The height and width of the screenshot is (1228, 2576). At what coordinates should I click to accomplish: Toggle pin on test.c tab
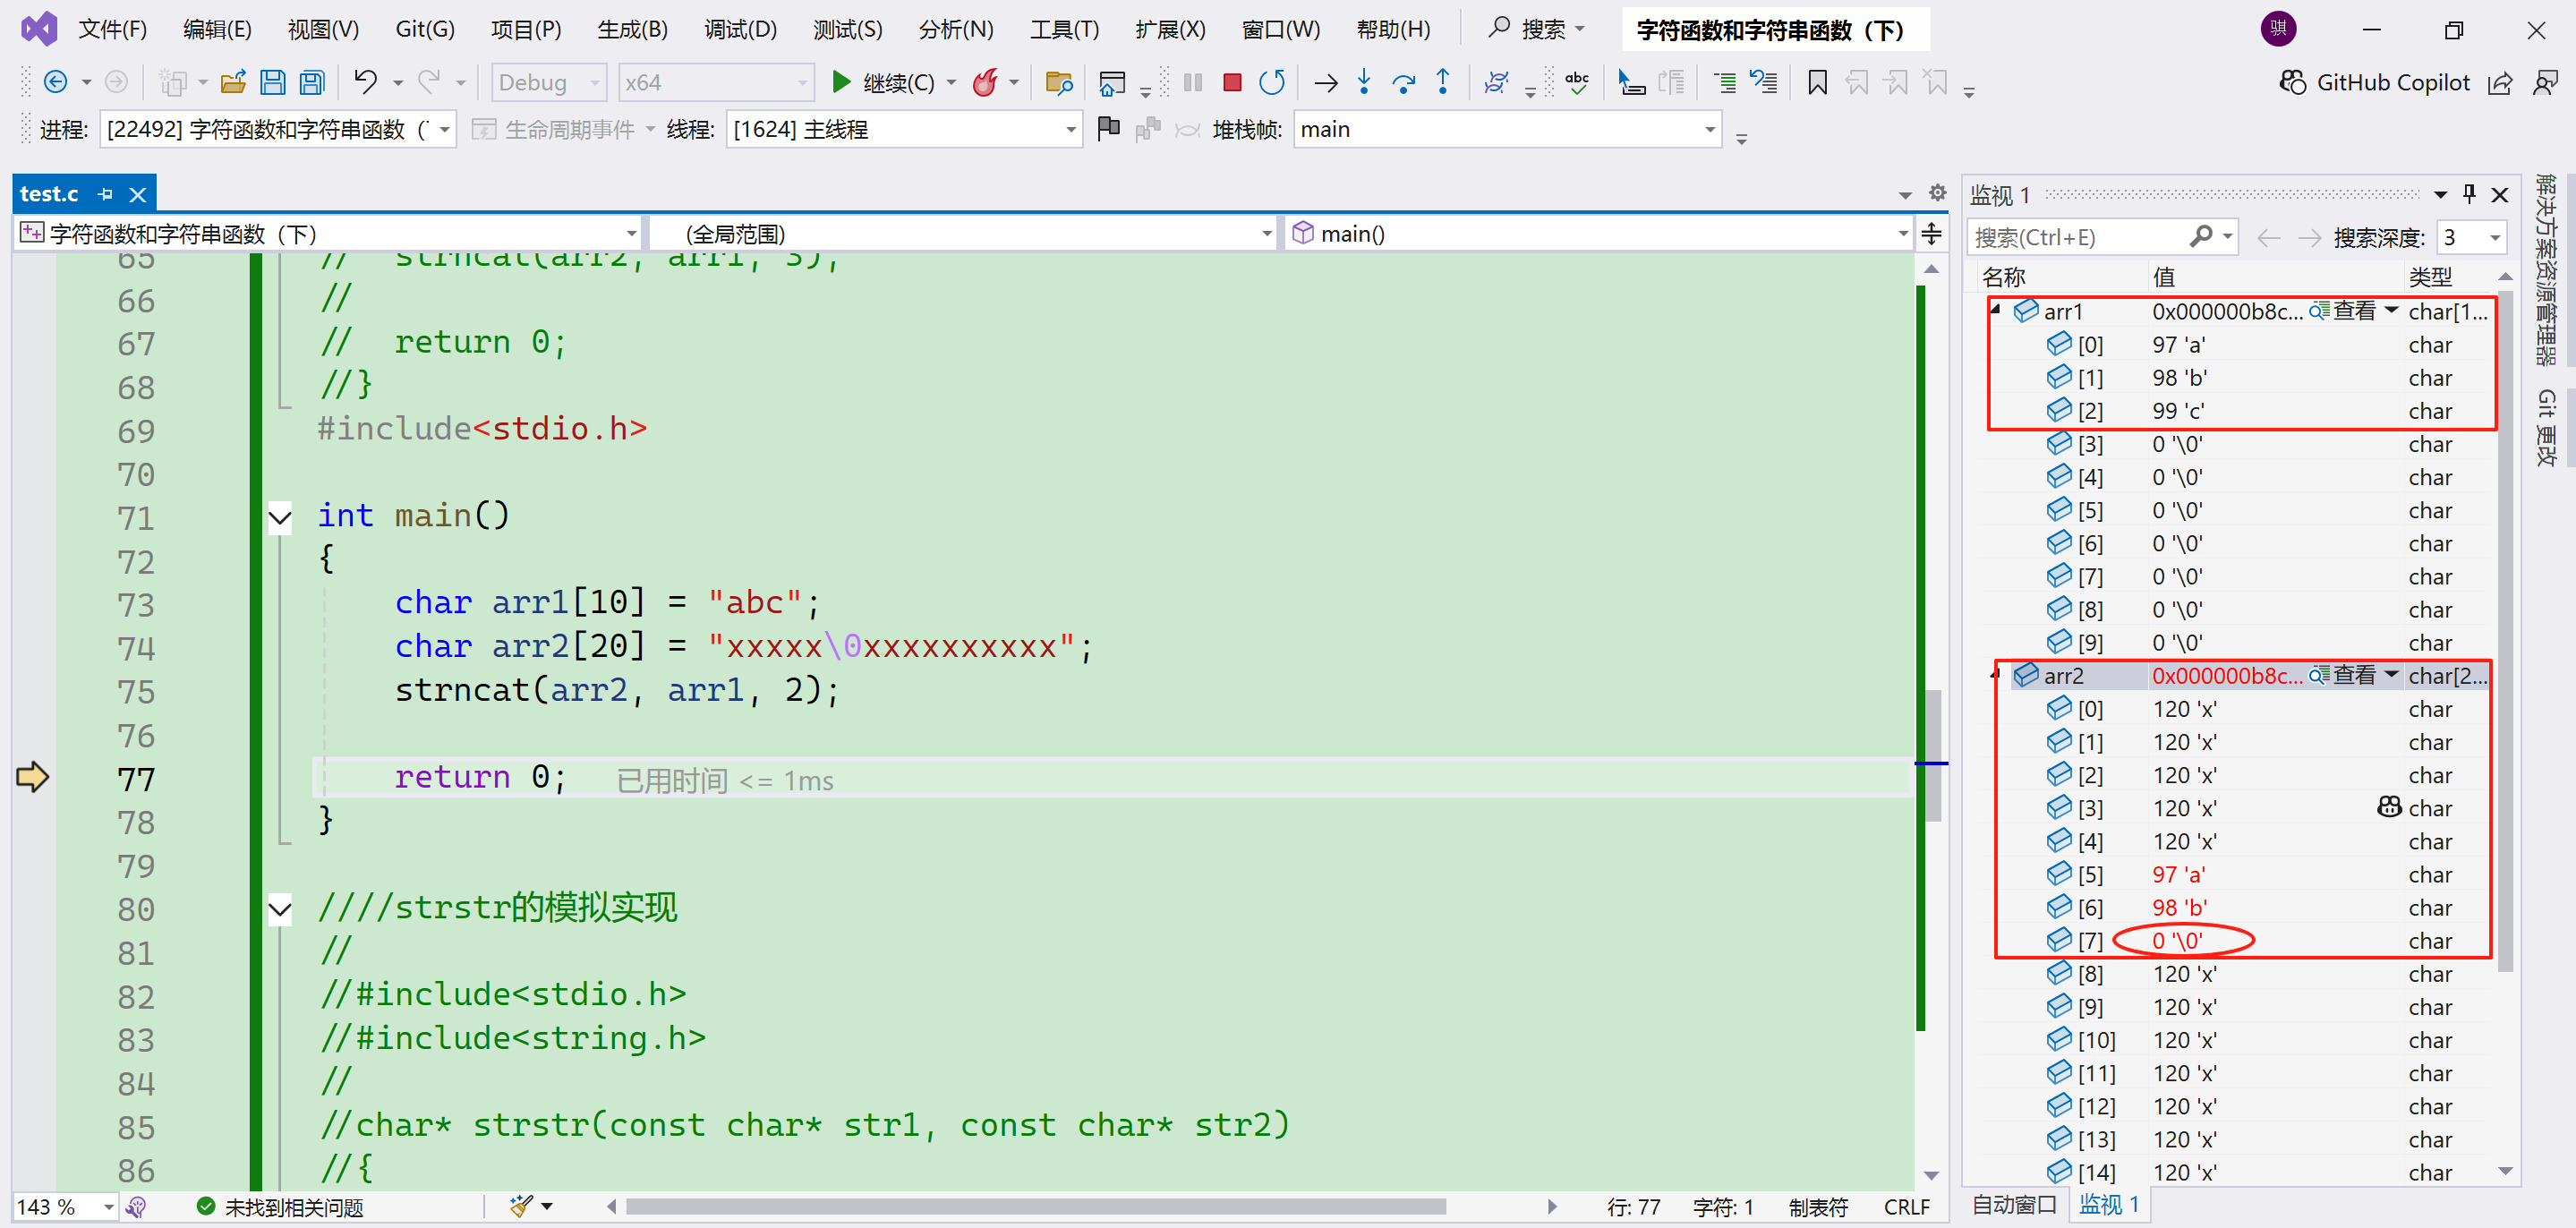pos(106,194)
